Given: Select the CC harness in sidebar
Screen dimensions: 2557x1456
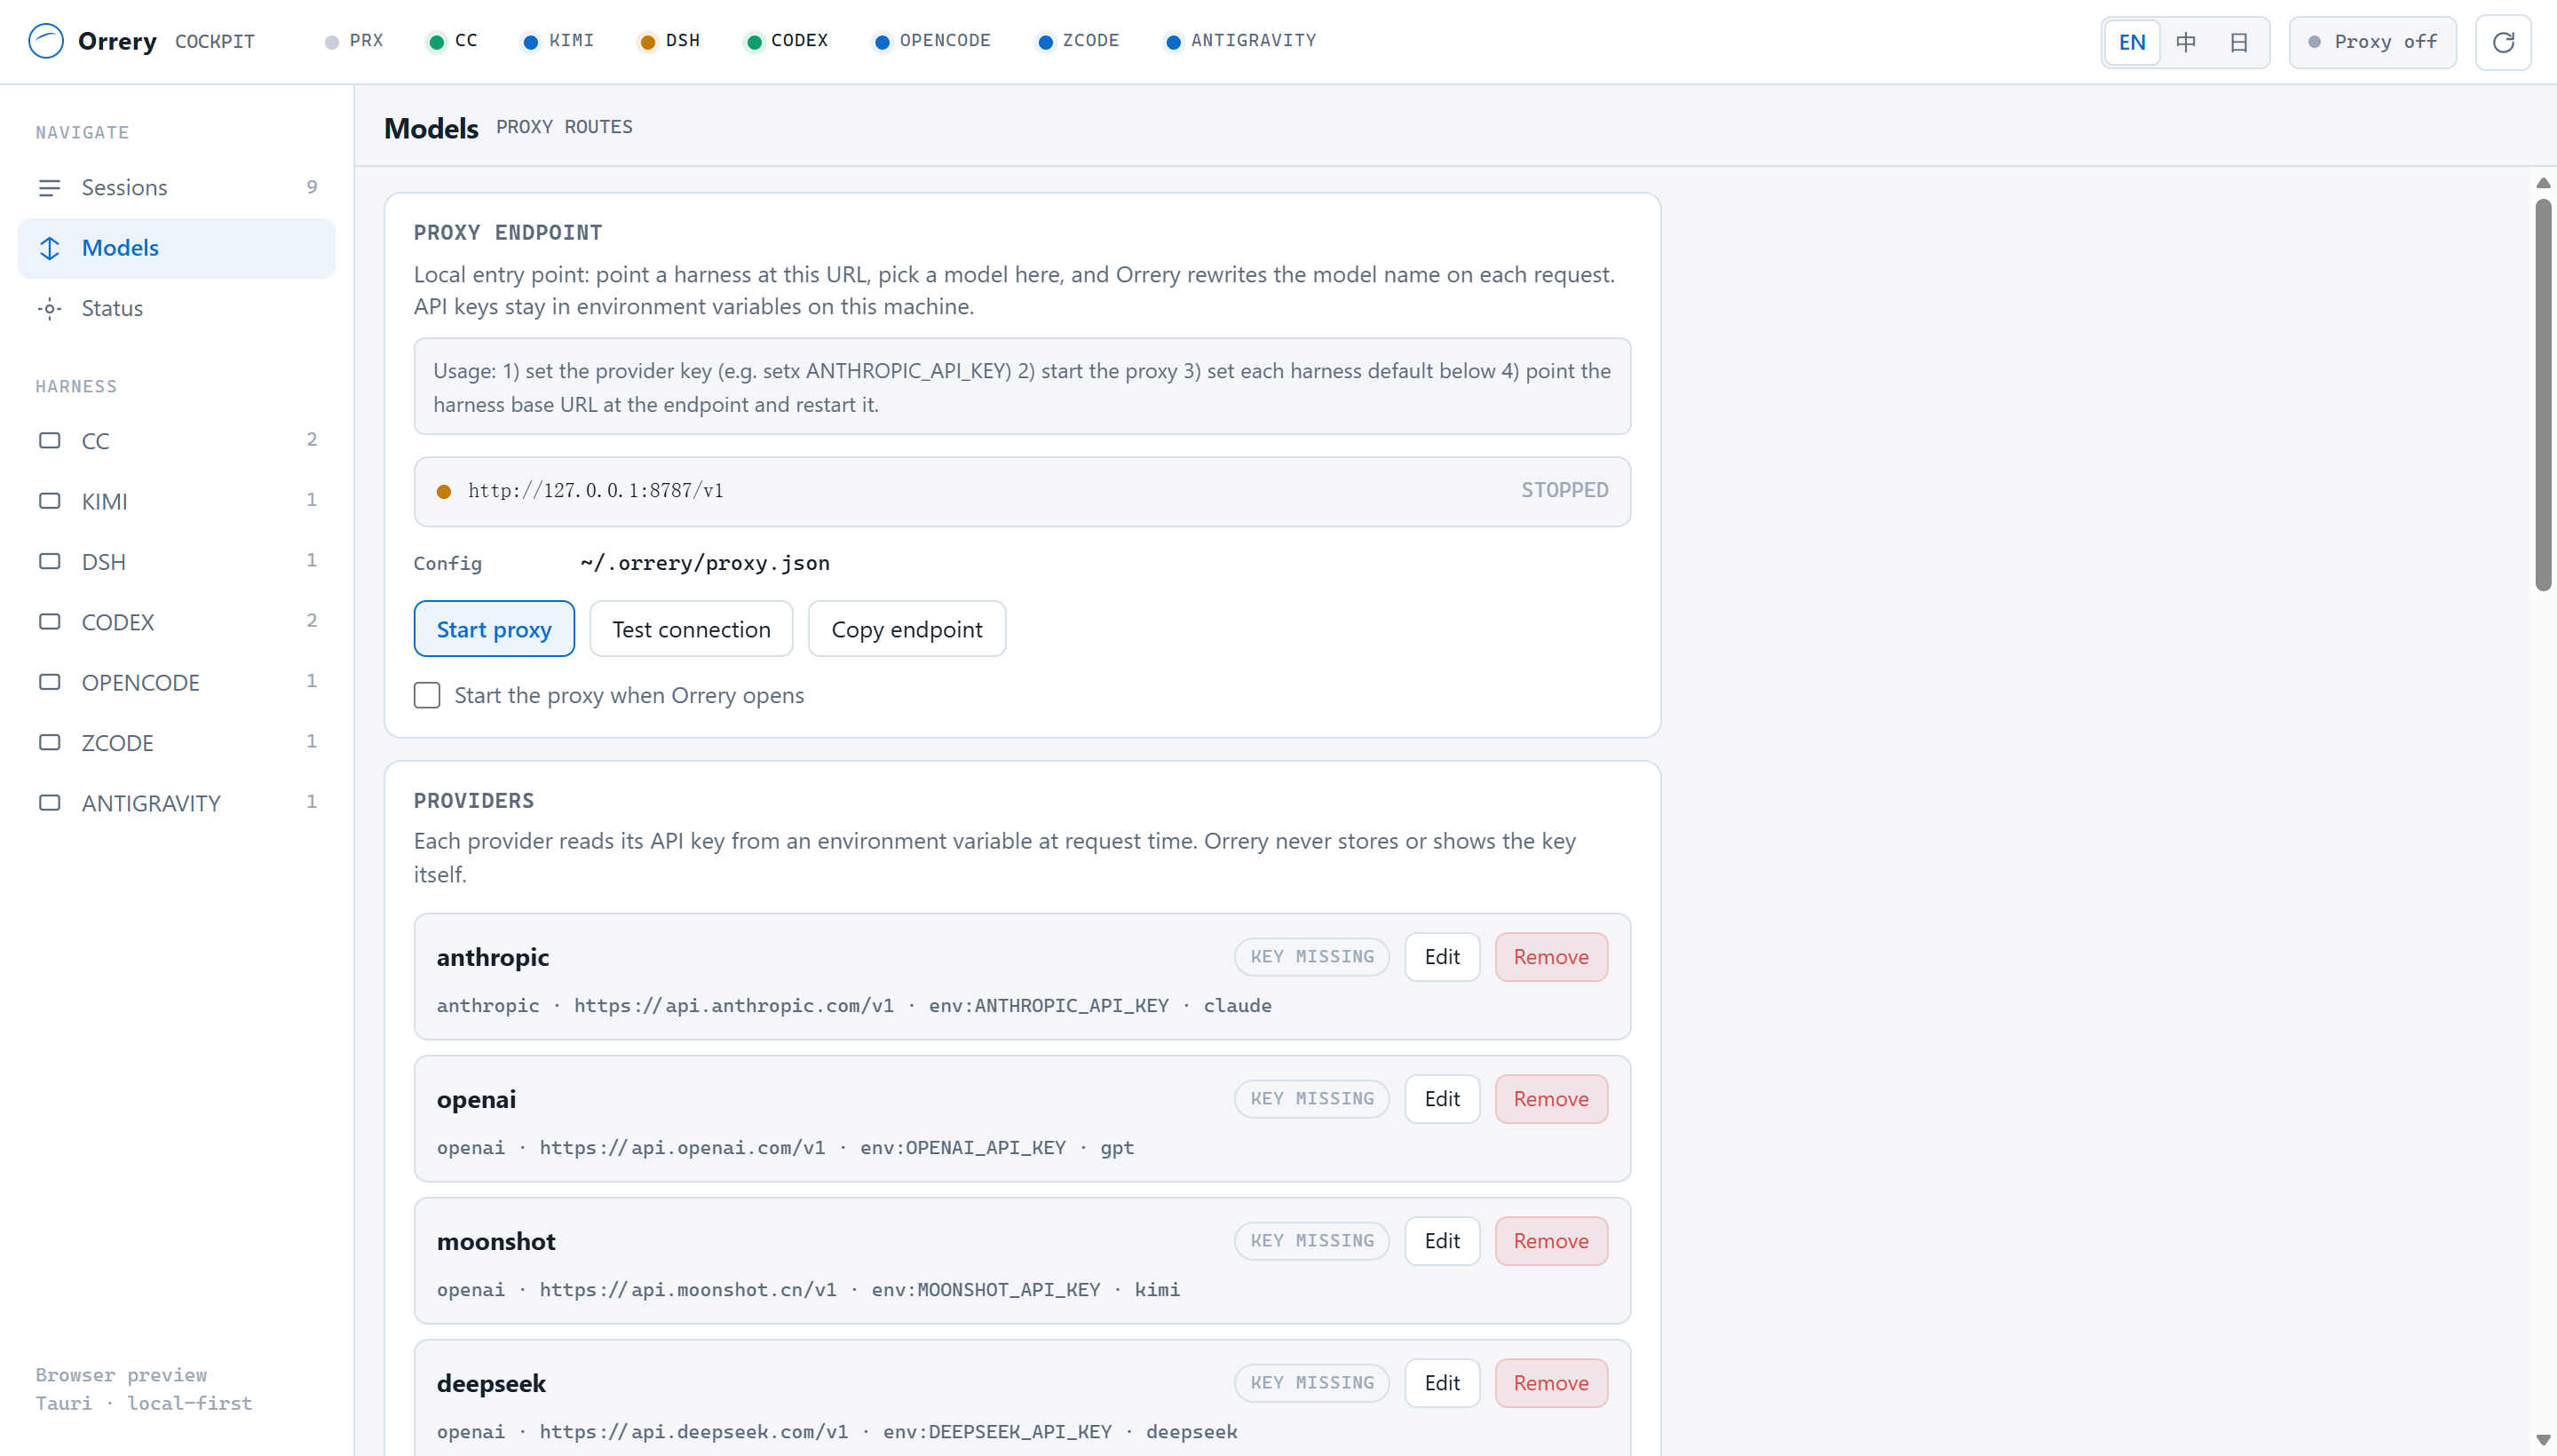Looking at the screenshot, I should tap(177, 440).
